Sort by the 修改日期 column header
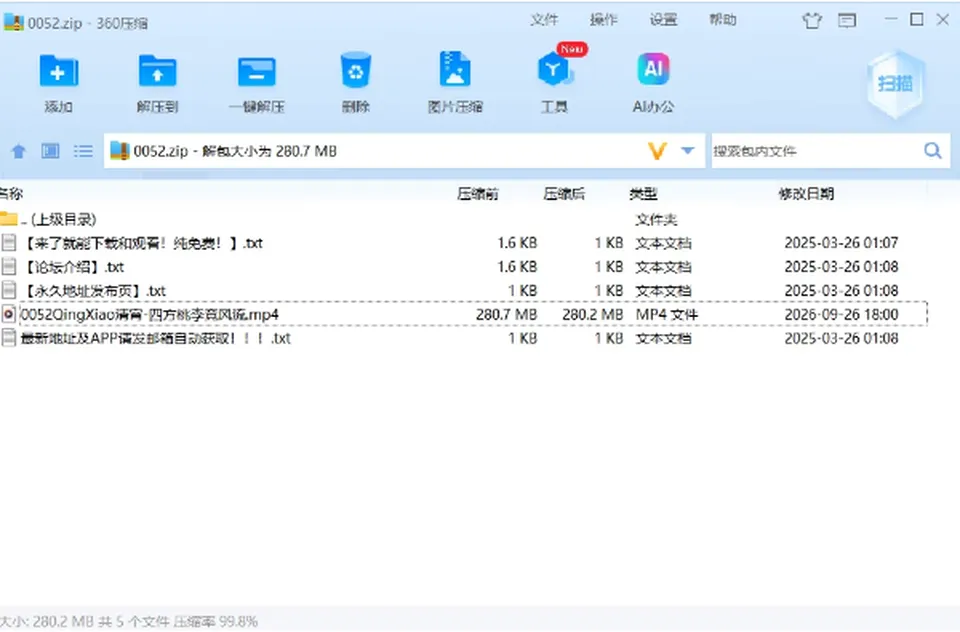 [806, 194]
